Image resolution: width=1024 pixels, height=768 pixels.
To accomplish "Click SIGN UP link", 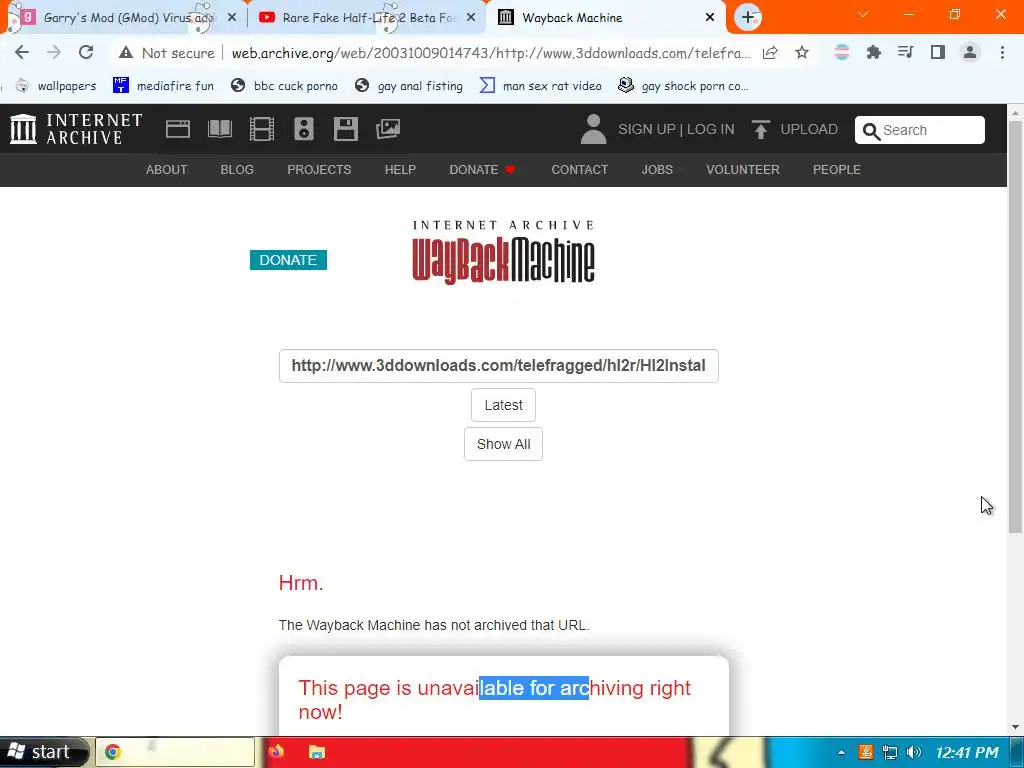I will [x=647, y=129].
